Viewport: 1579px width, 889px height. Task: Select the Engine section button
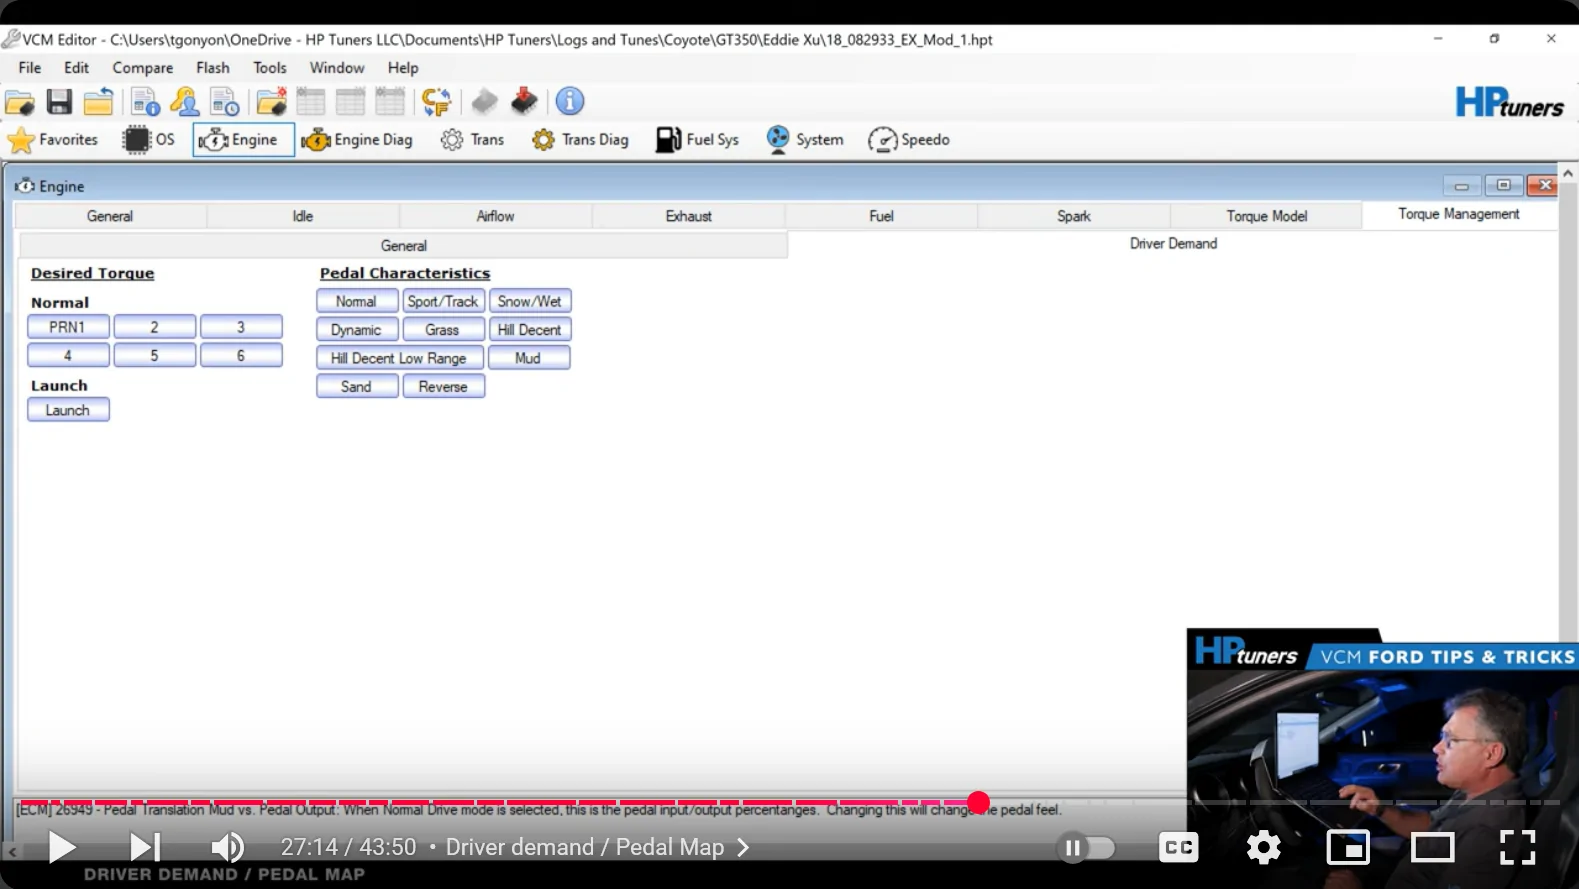point(243,140)
